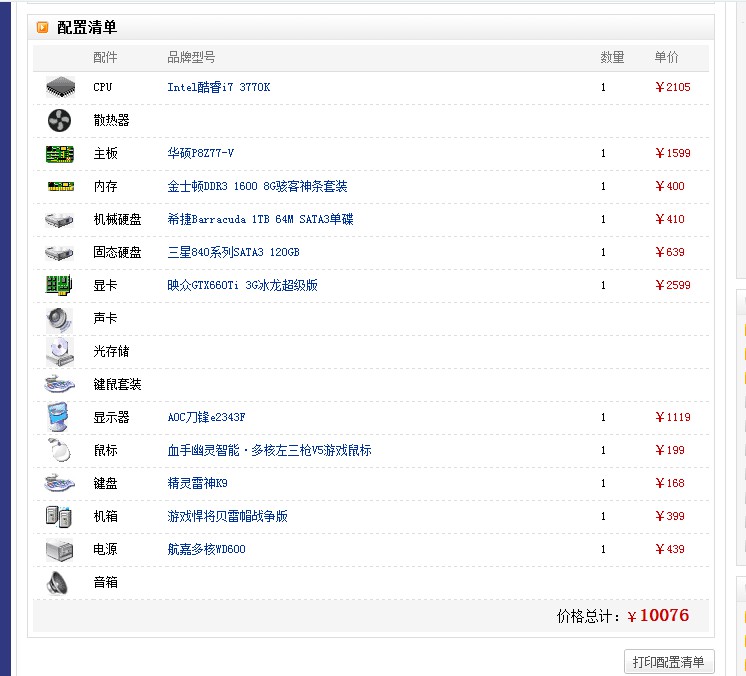Click the 机械硬盘 hard drive icon

point(59,220)
